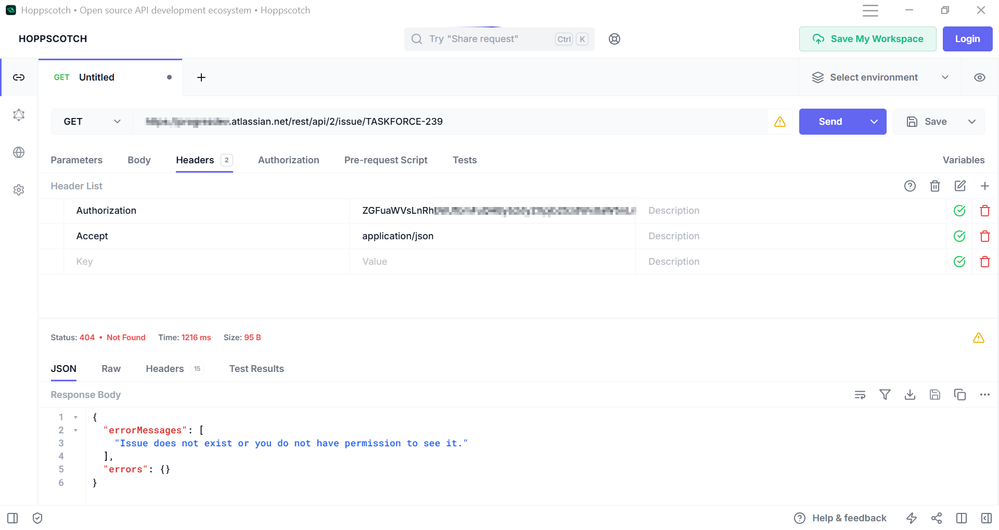The image size is (999, 530).
Task: Click the filter response body icon
Action: pos(885,395)
